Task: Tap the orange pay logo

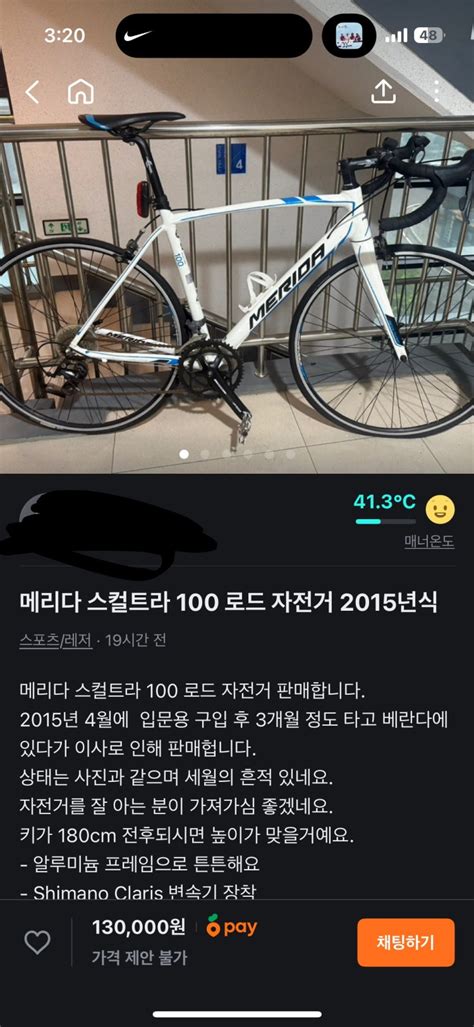Action: coord(232,927)
